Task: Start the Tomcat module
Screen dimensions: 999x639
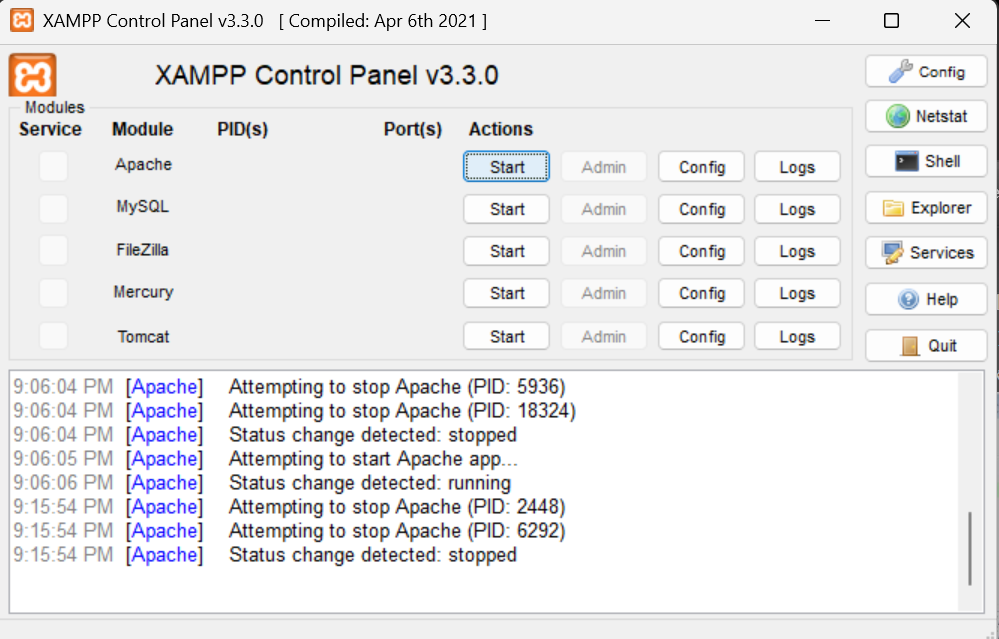Action: 507,336
